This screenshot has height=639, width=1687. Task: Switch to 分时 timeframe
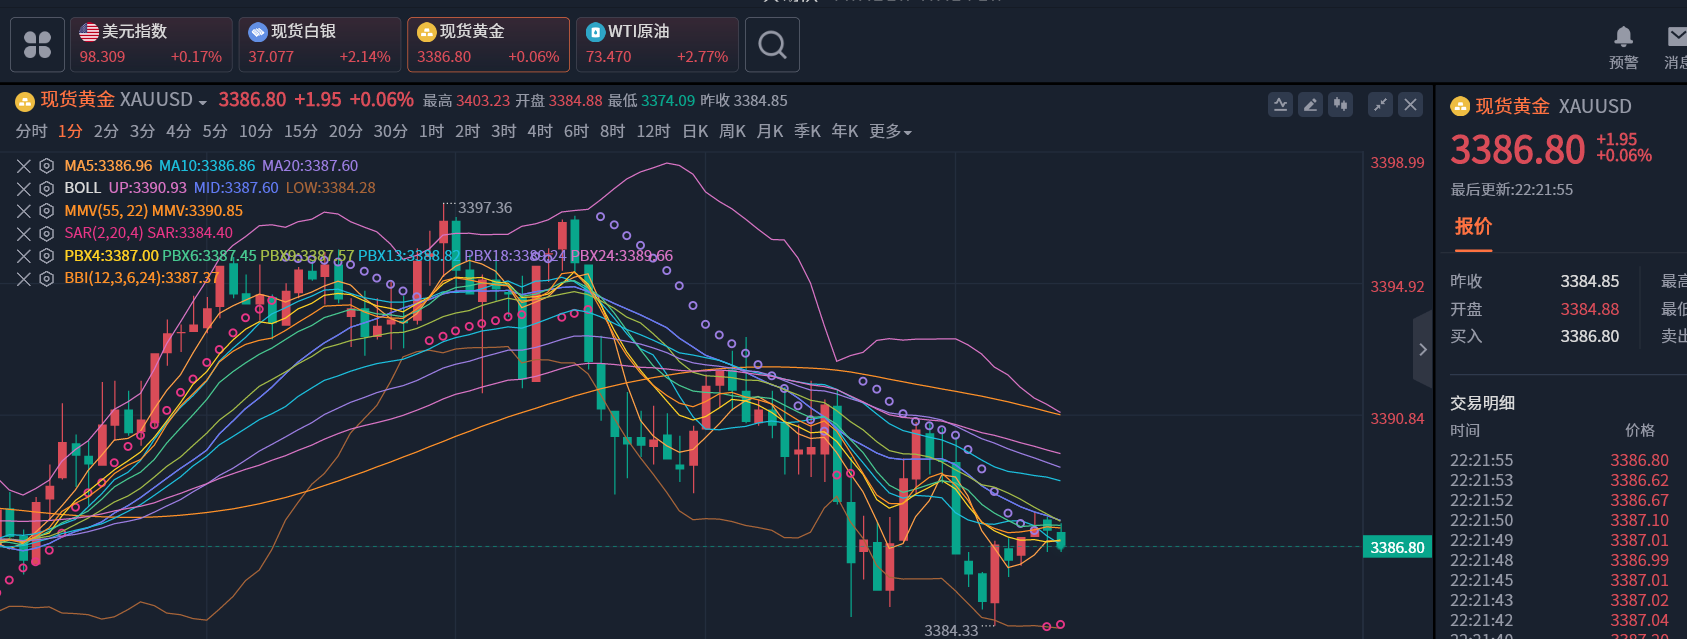[x=31, y=131]
